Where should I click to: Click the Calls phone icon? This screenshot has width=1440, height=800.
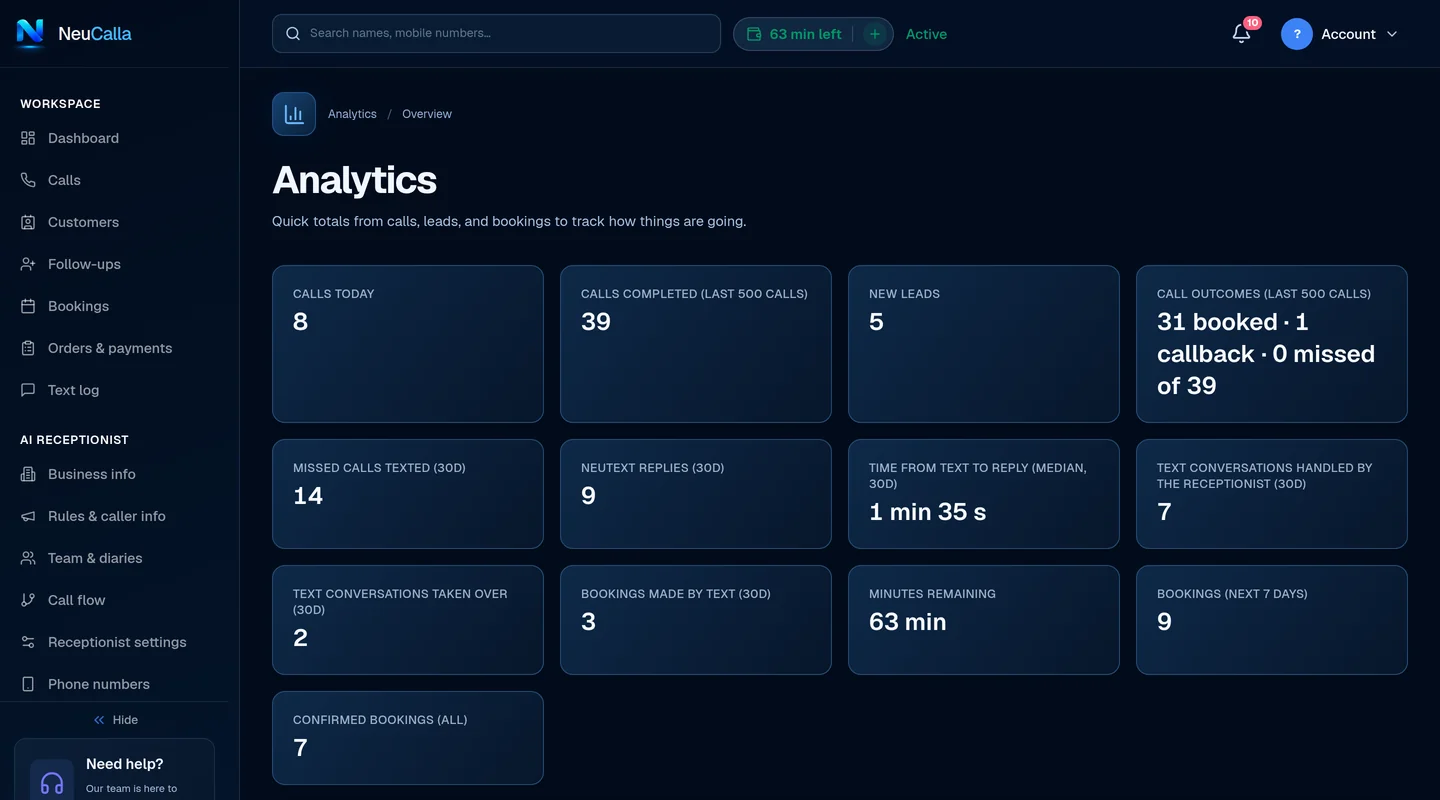(x=28, y=180)
